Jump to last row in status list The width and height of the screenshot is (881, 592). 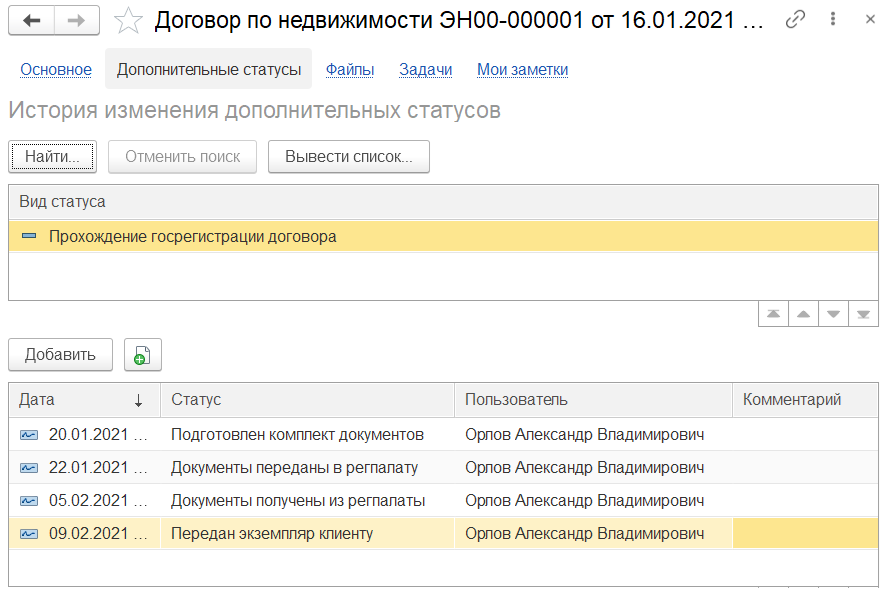coord(863,314)
